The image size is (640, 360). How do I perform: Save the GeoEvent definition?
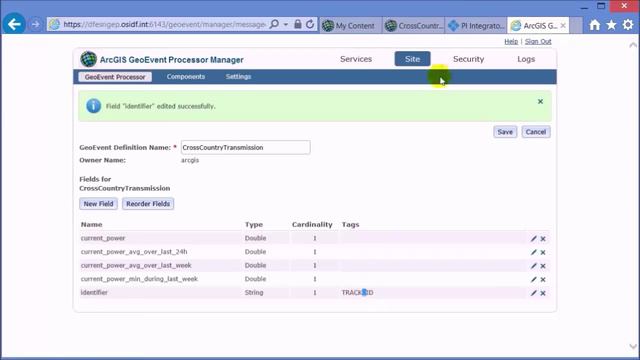[x=505, y=132]
